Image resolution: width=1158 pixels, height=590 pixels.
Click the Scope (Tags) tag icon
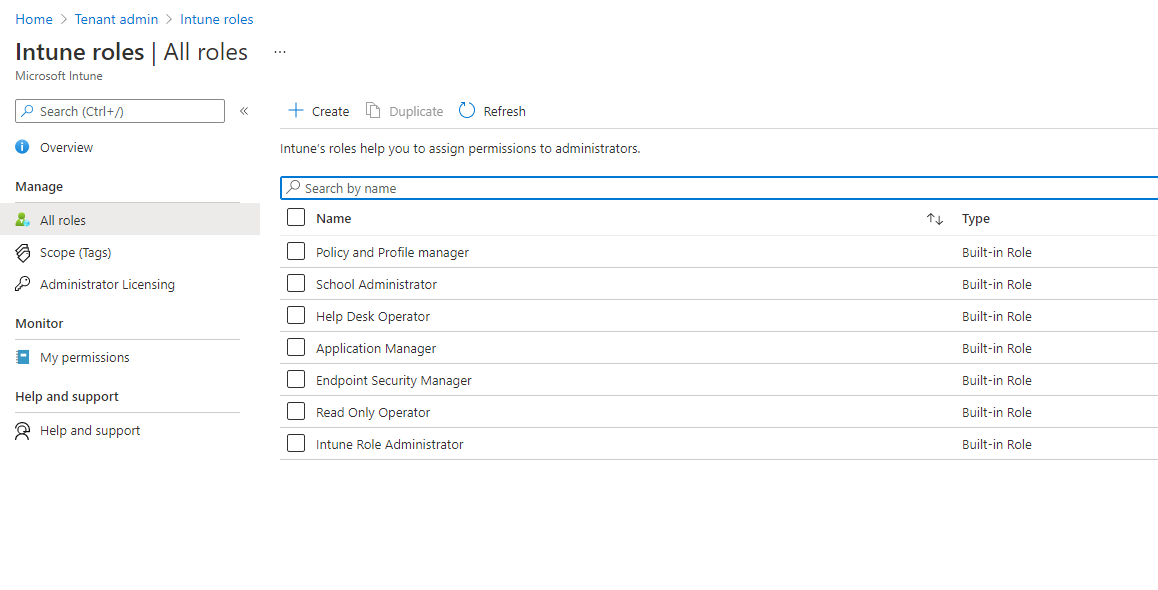(x=23, y=252)
